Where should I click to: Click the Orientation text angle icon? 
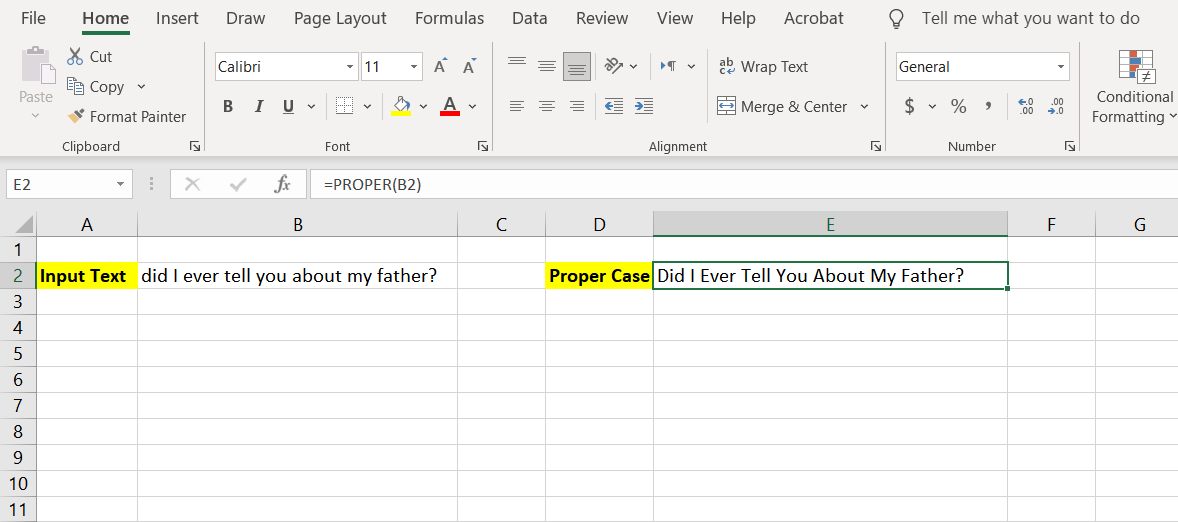615,66
